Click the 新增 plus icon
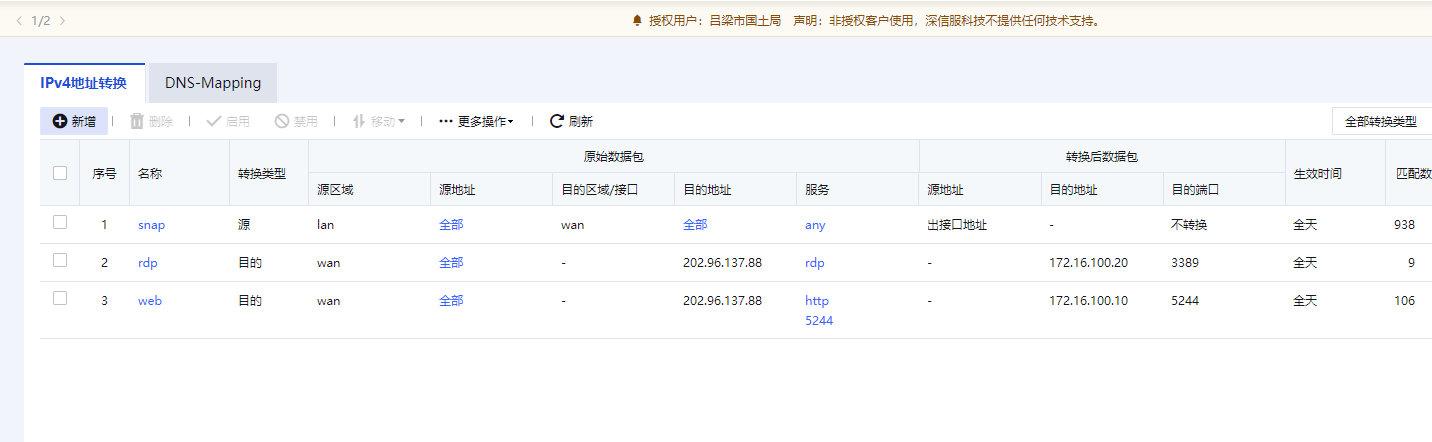The image size is (1432, 442). [x=60, y=121]
